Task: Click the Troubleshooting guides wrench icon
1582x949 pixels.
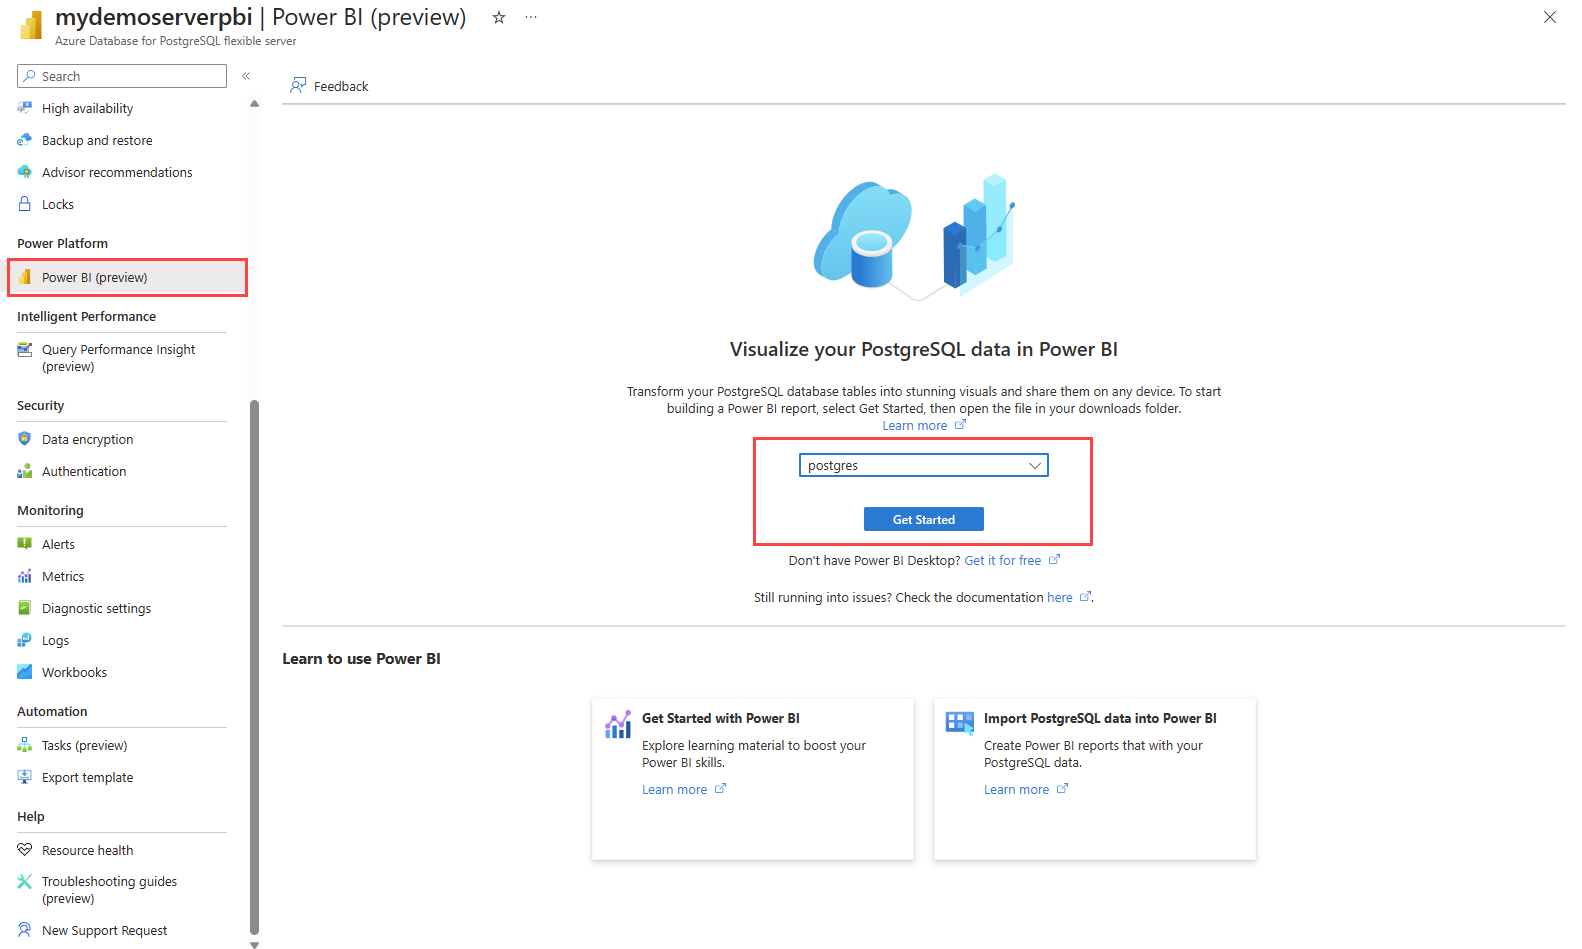Action: [x=25, y=881]
